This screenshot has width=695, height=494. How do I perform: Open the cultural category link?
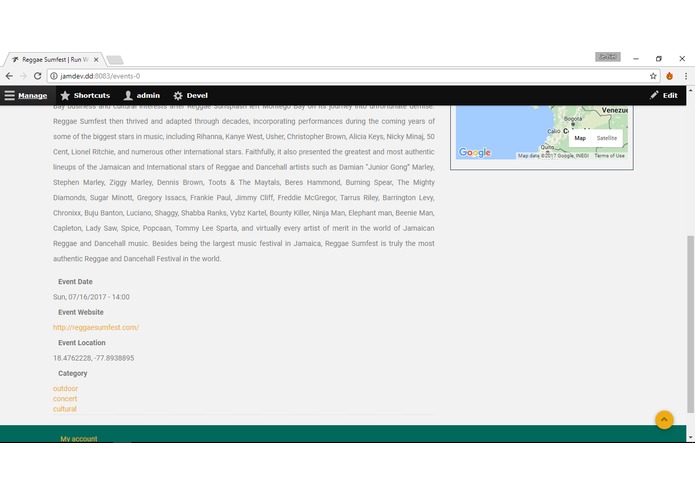64,409
